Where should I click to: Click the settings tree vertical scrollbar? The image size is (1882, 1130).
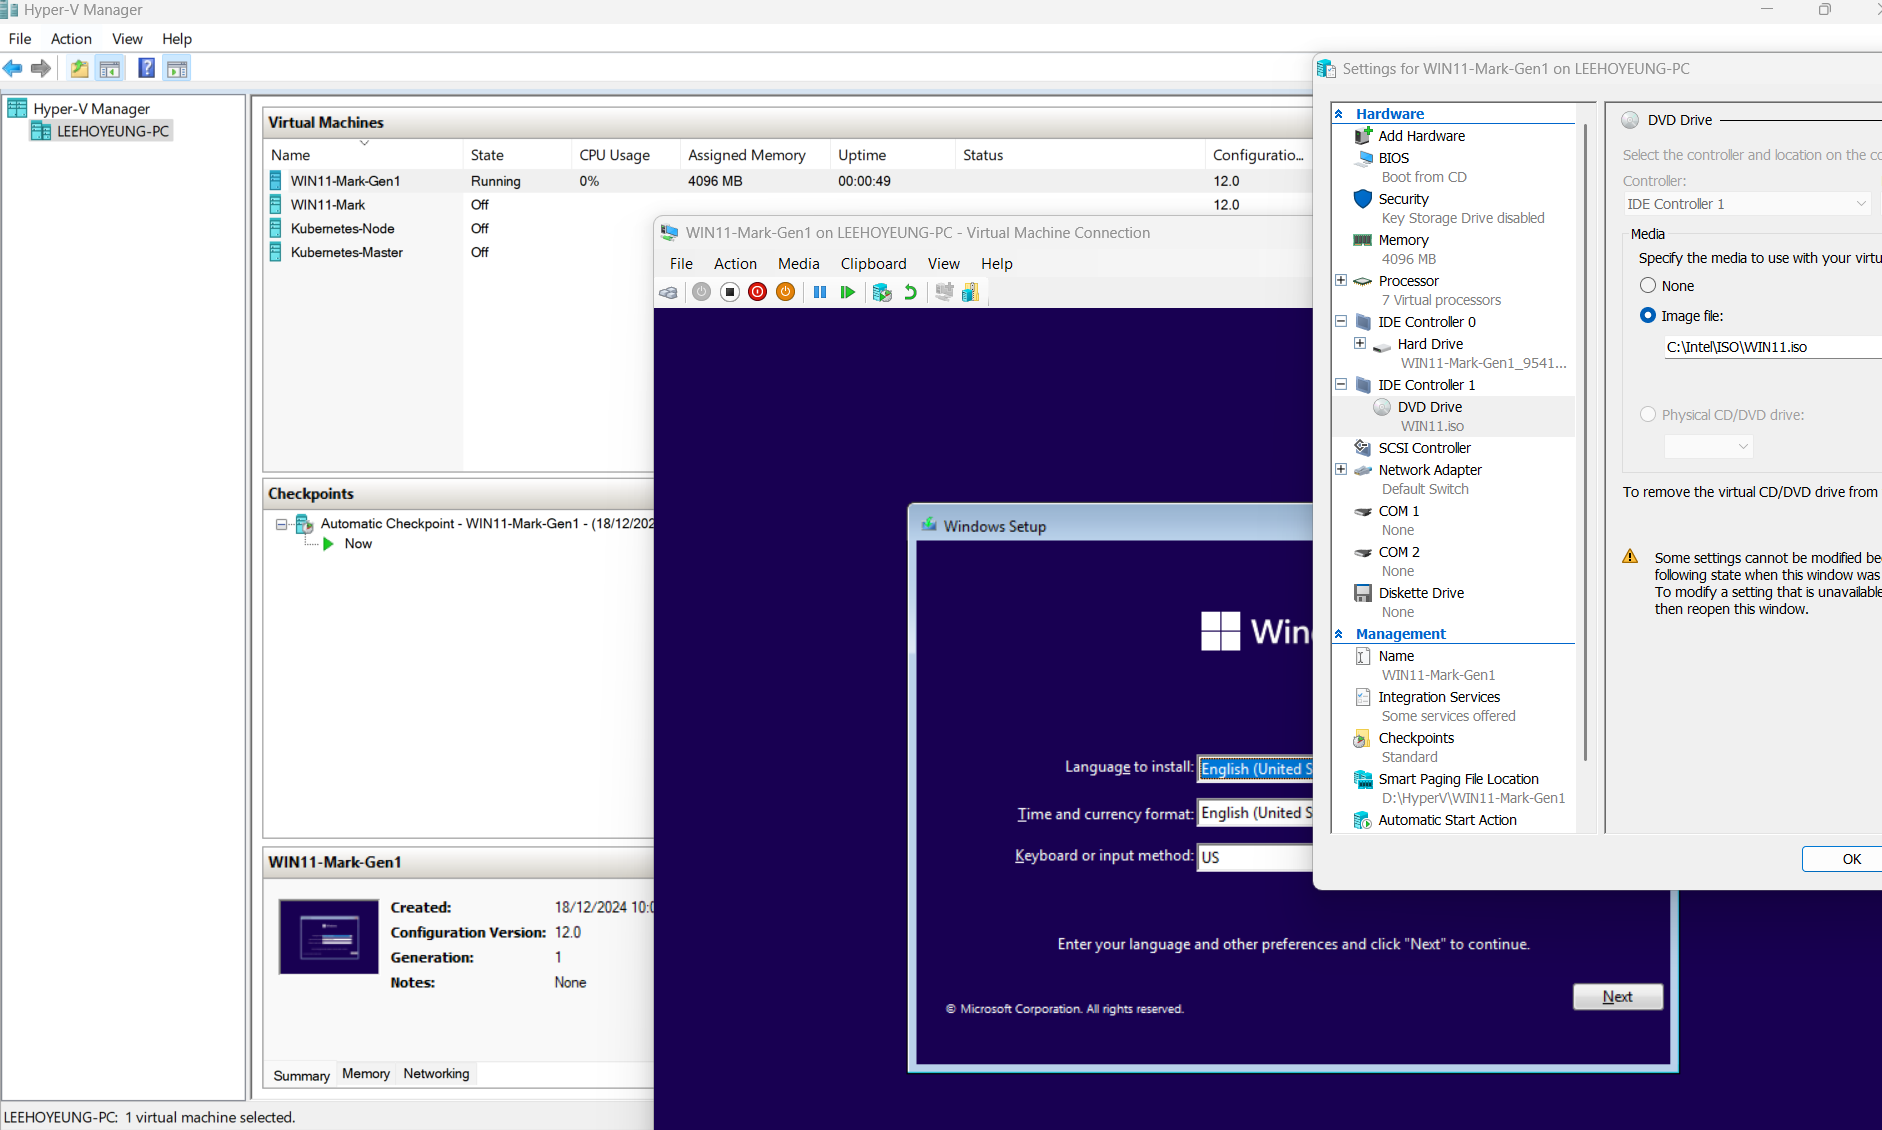pyautogui.click(x=1585, y=440)
